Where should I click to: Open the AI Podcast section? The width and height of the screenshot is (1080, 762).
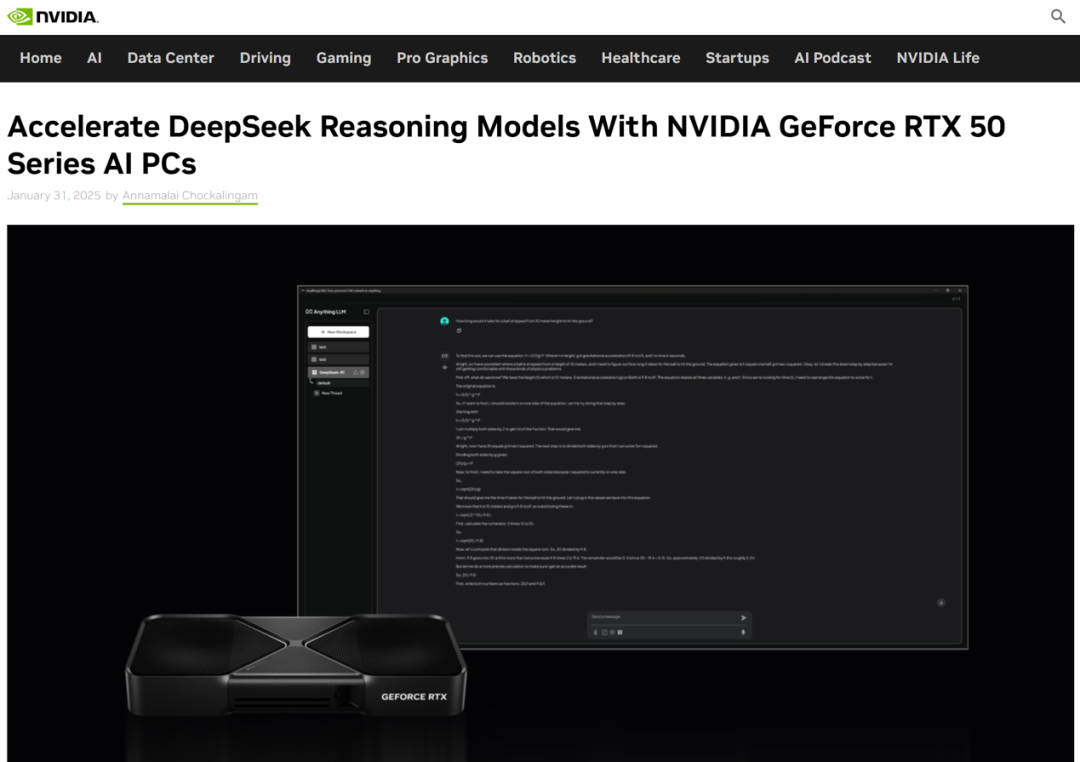point(833,58)
